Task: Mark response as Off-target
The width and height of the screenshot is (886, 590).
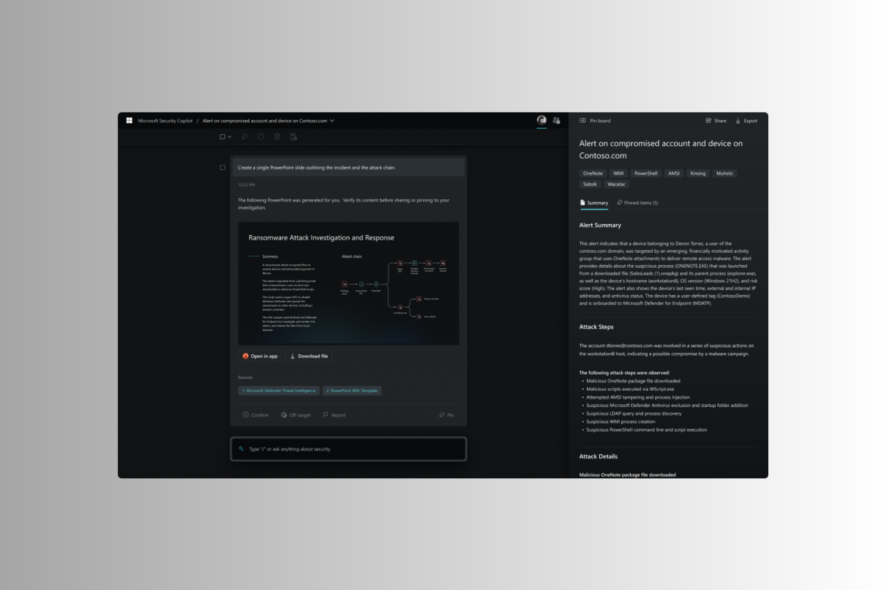Action: click(x=296, y=415)
